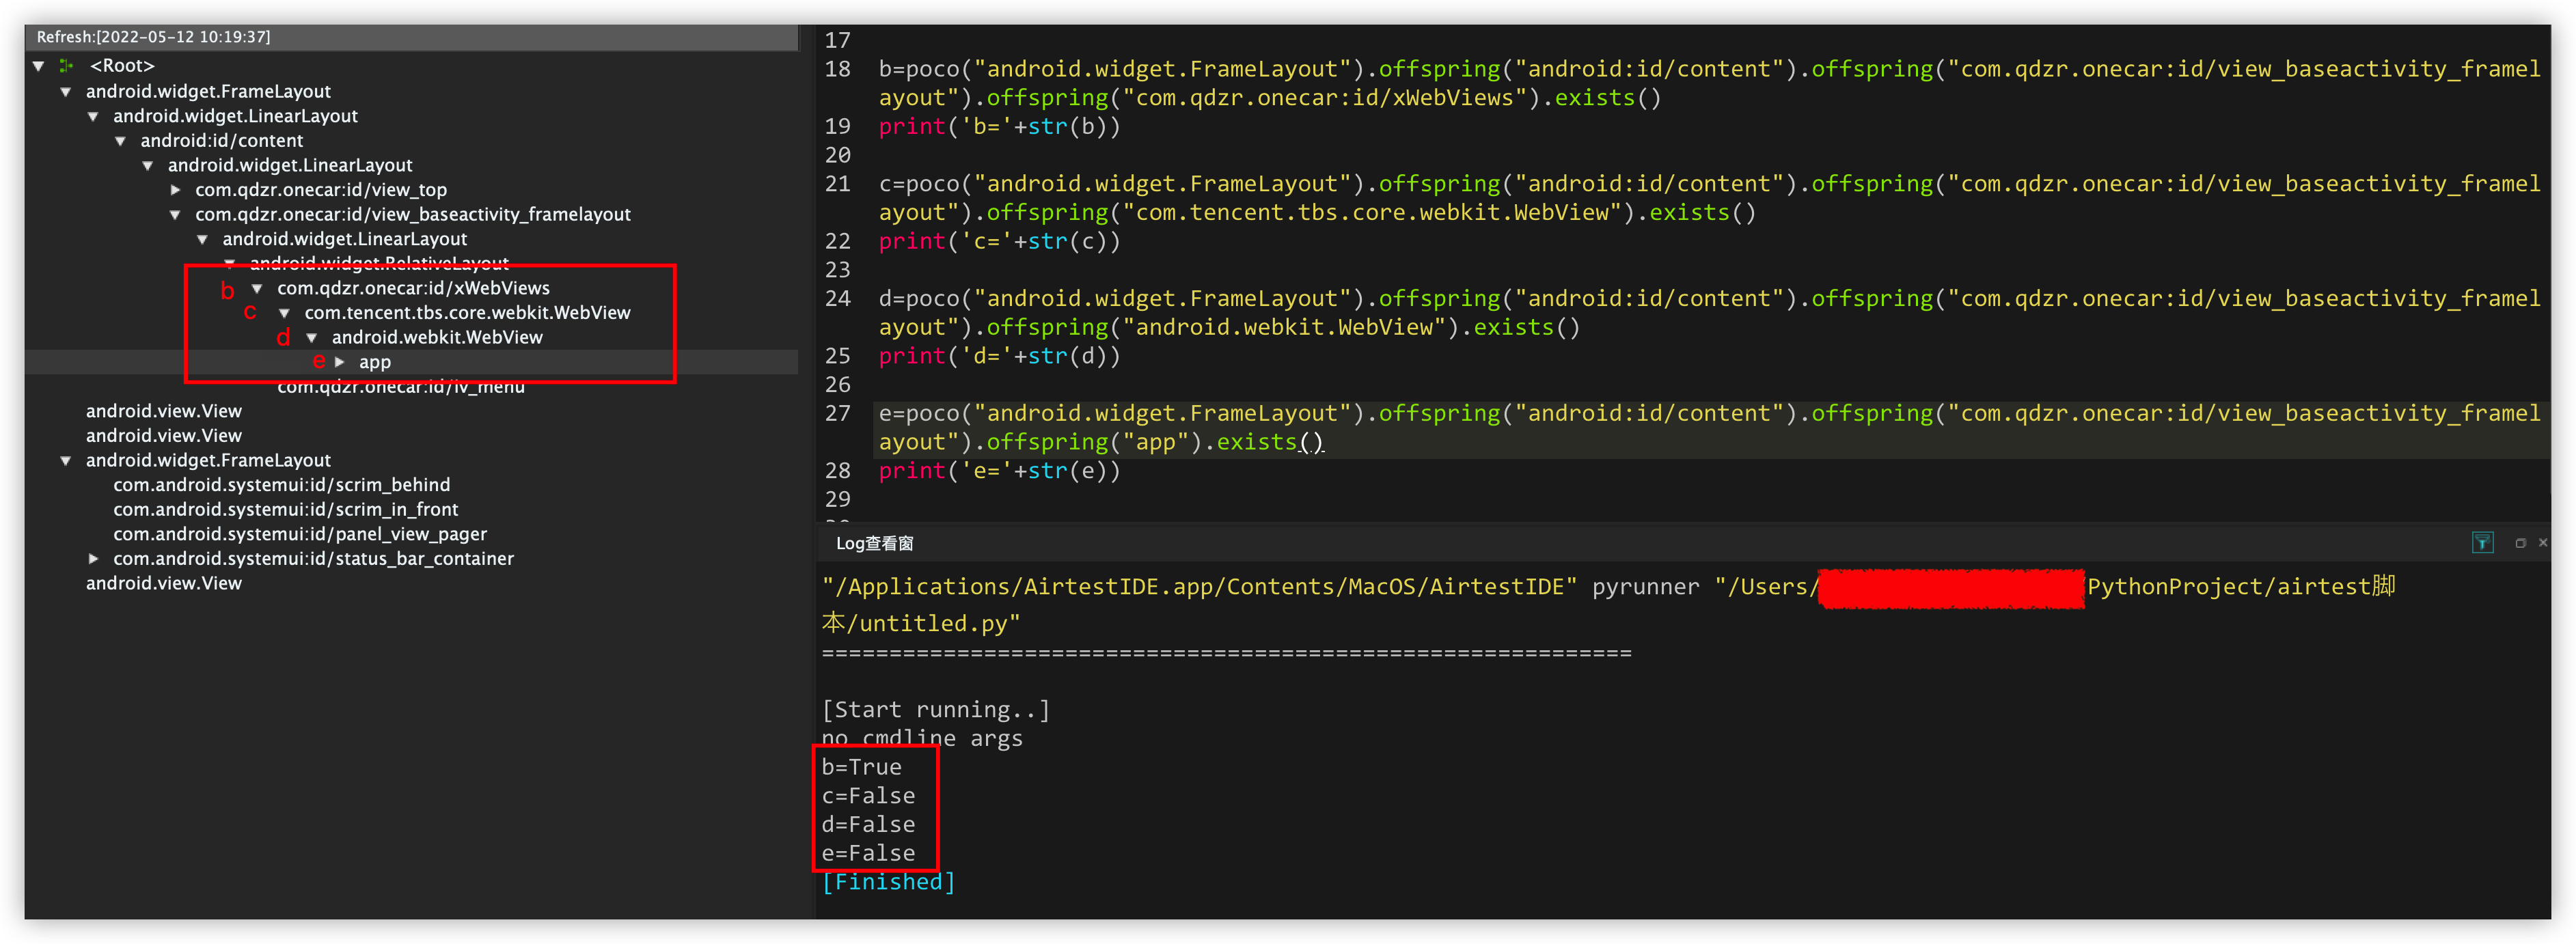Select com.qdzr.onecar:id/iv_menu item
2576x944 pixels.
[x=400, y=387]
